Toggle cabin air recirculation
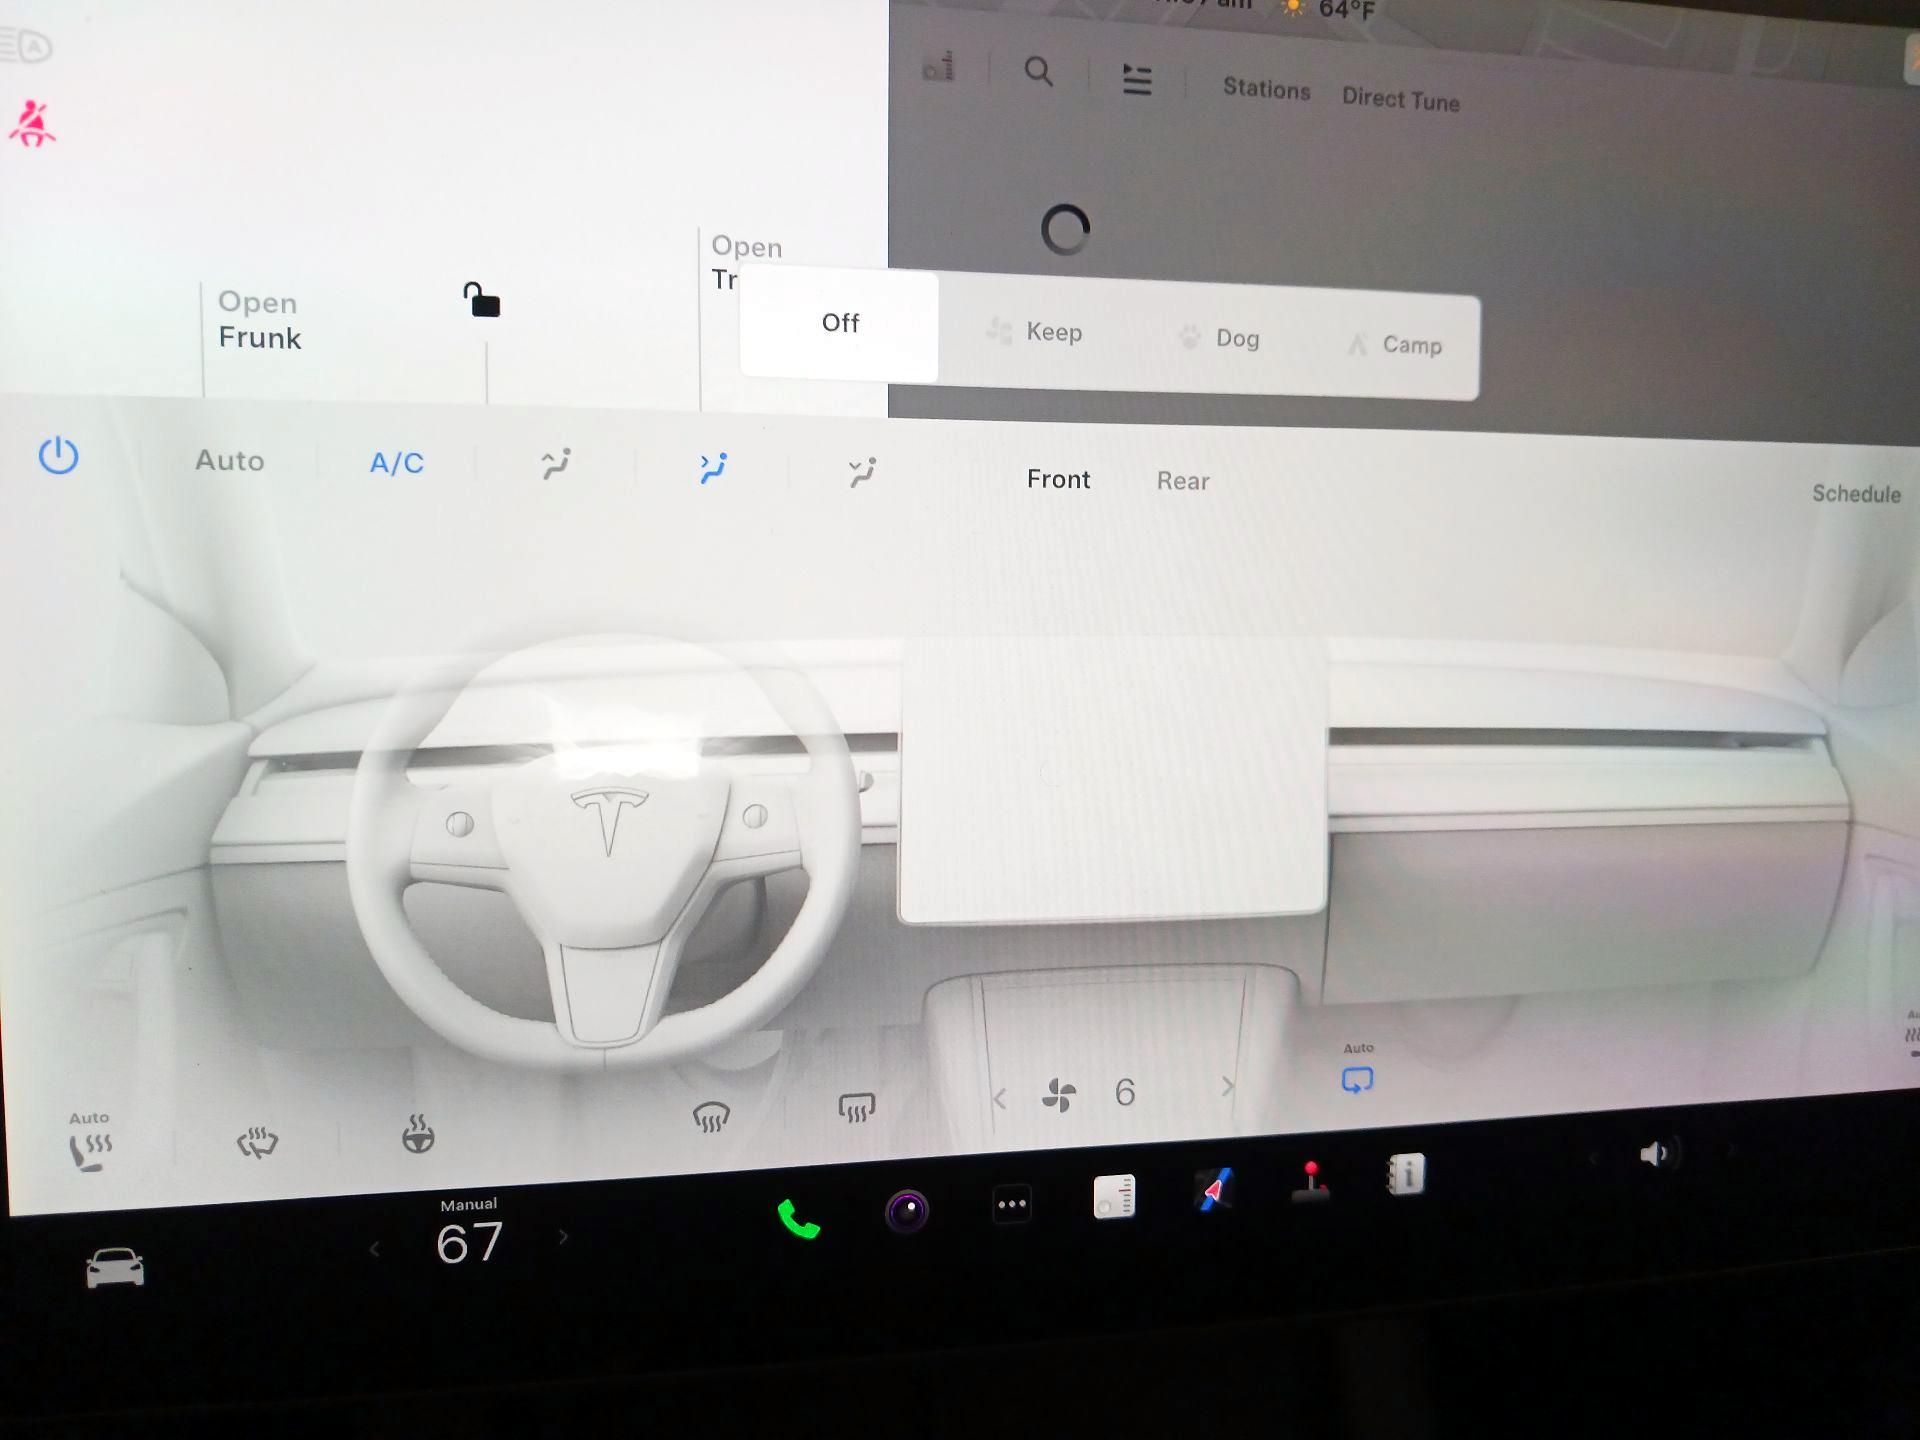Viewport: 1920px width, 1440px height. [x=1358, y=1079]
